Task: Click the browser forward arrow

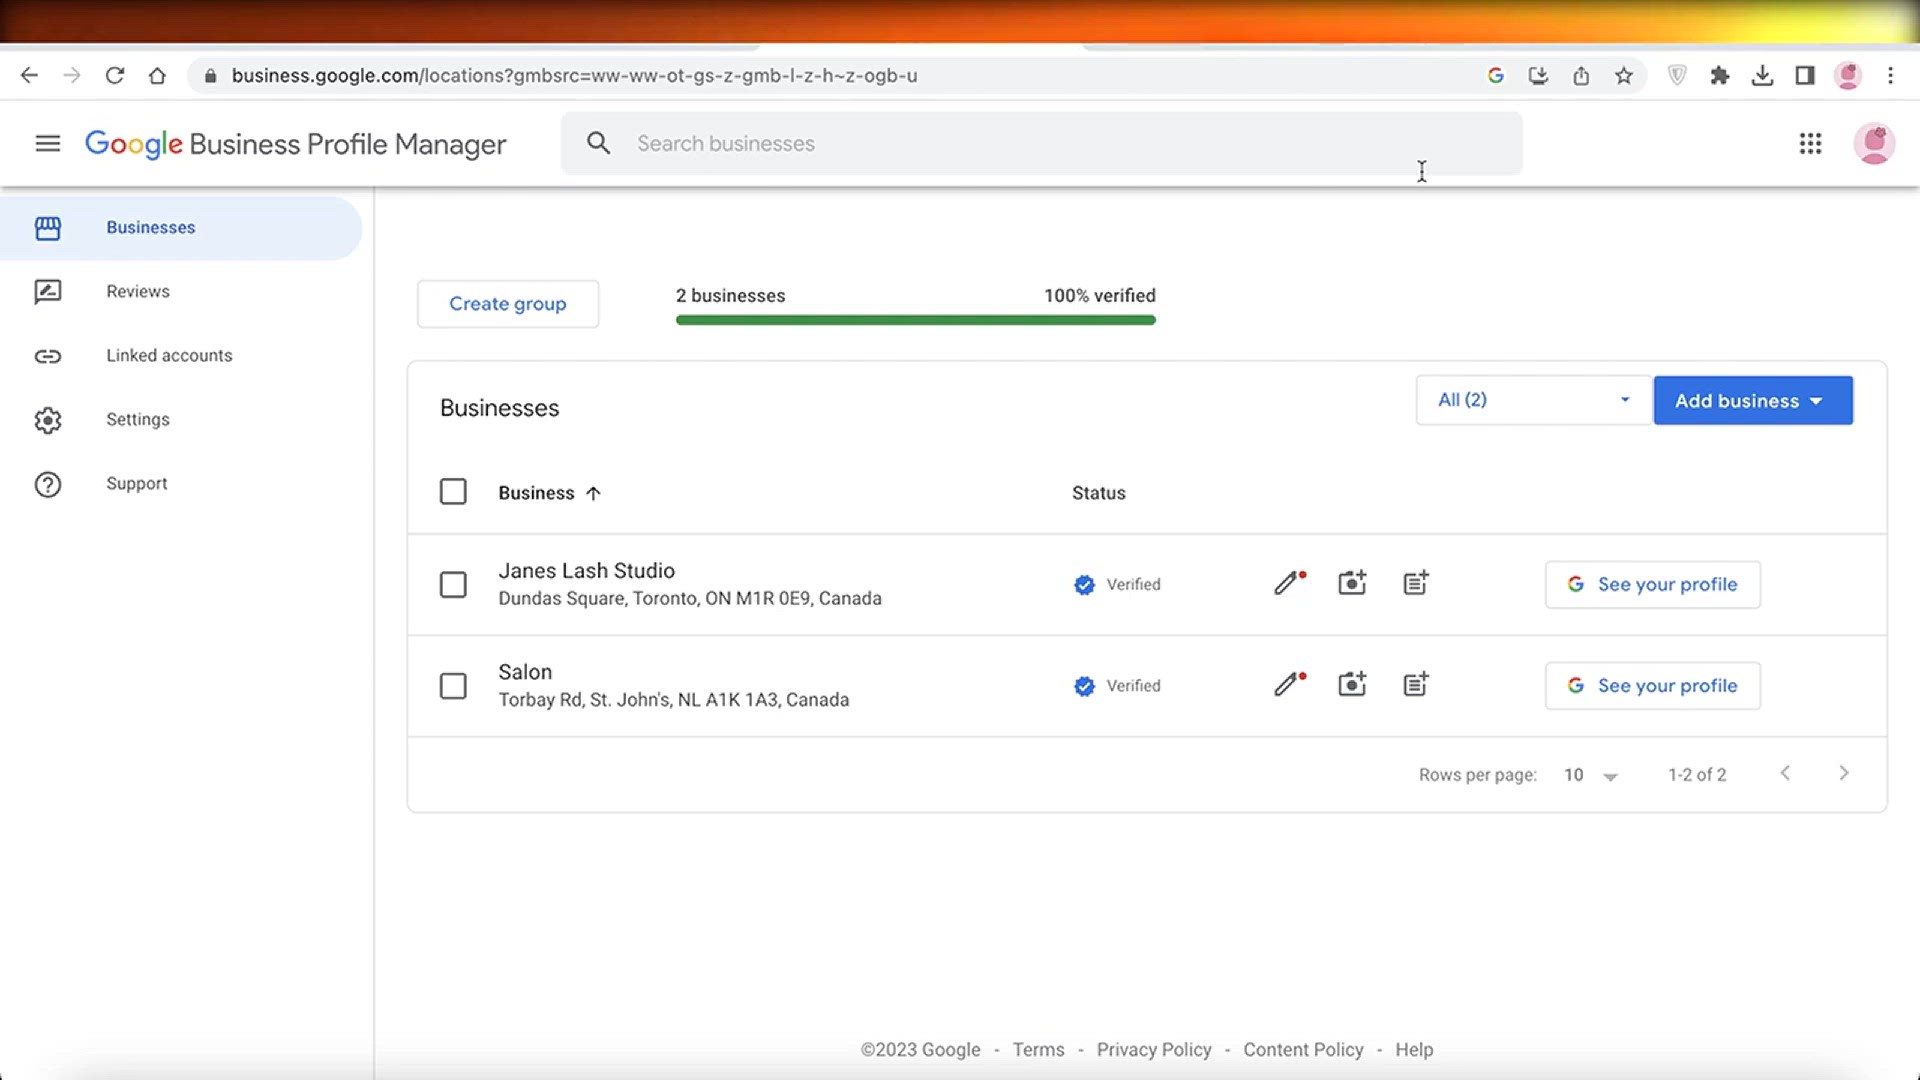Action: point(71,75)
